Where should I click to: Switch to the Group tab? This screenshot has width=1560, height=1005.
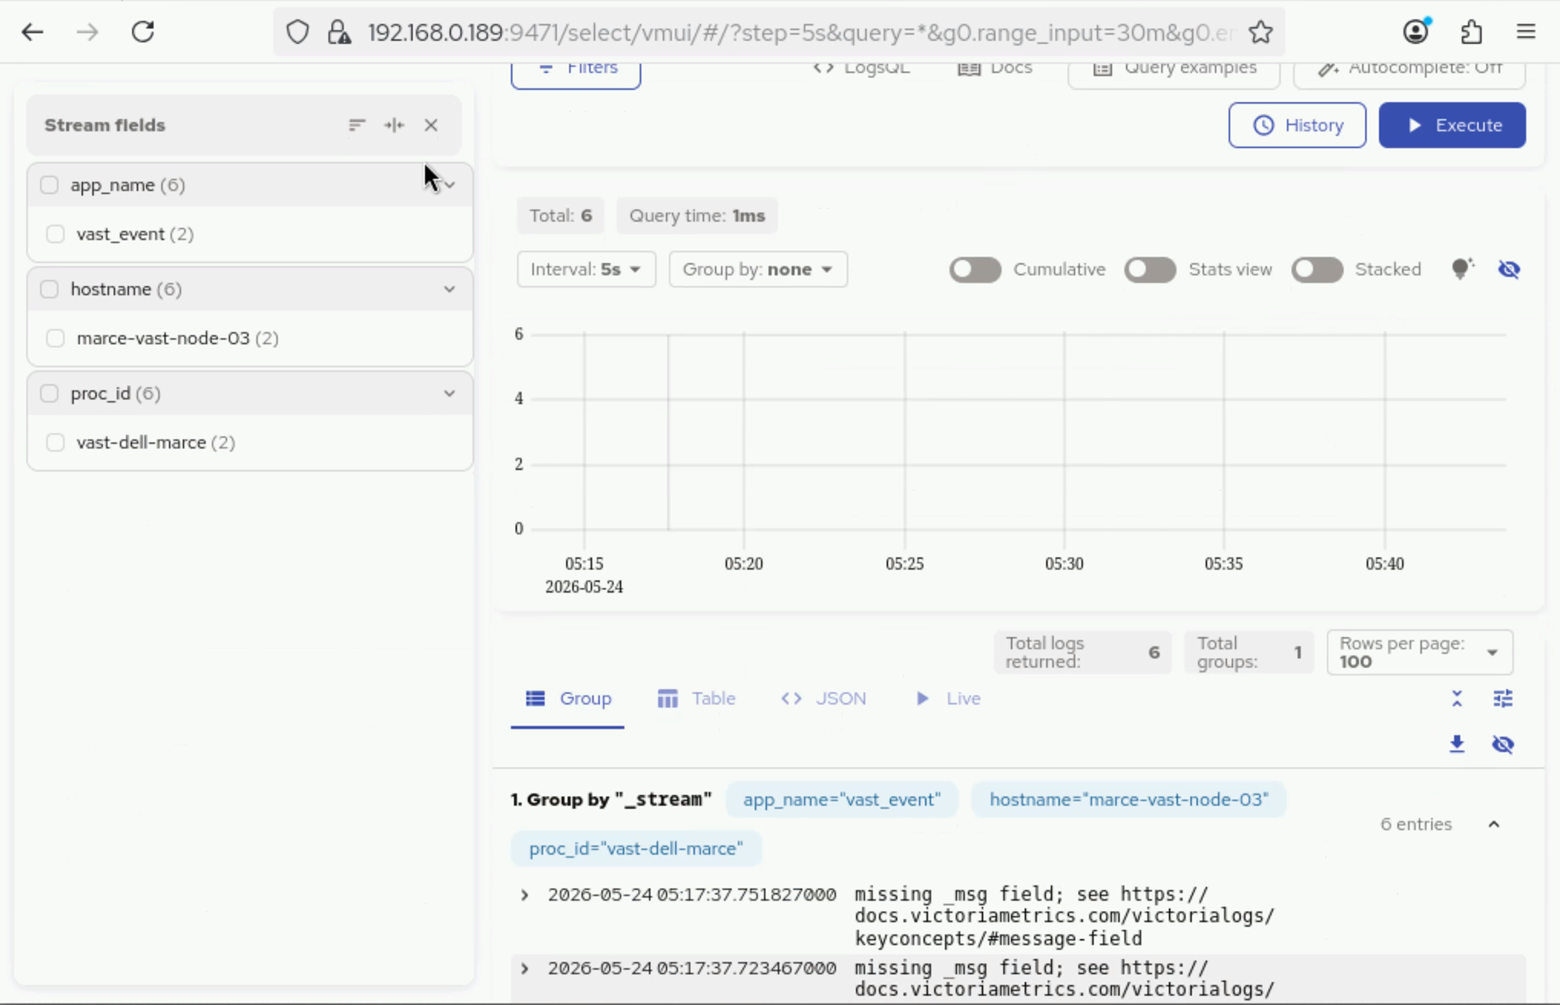pyautogui.click(x=568, y=699)
